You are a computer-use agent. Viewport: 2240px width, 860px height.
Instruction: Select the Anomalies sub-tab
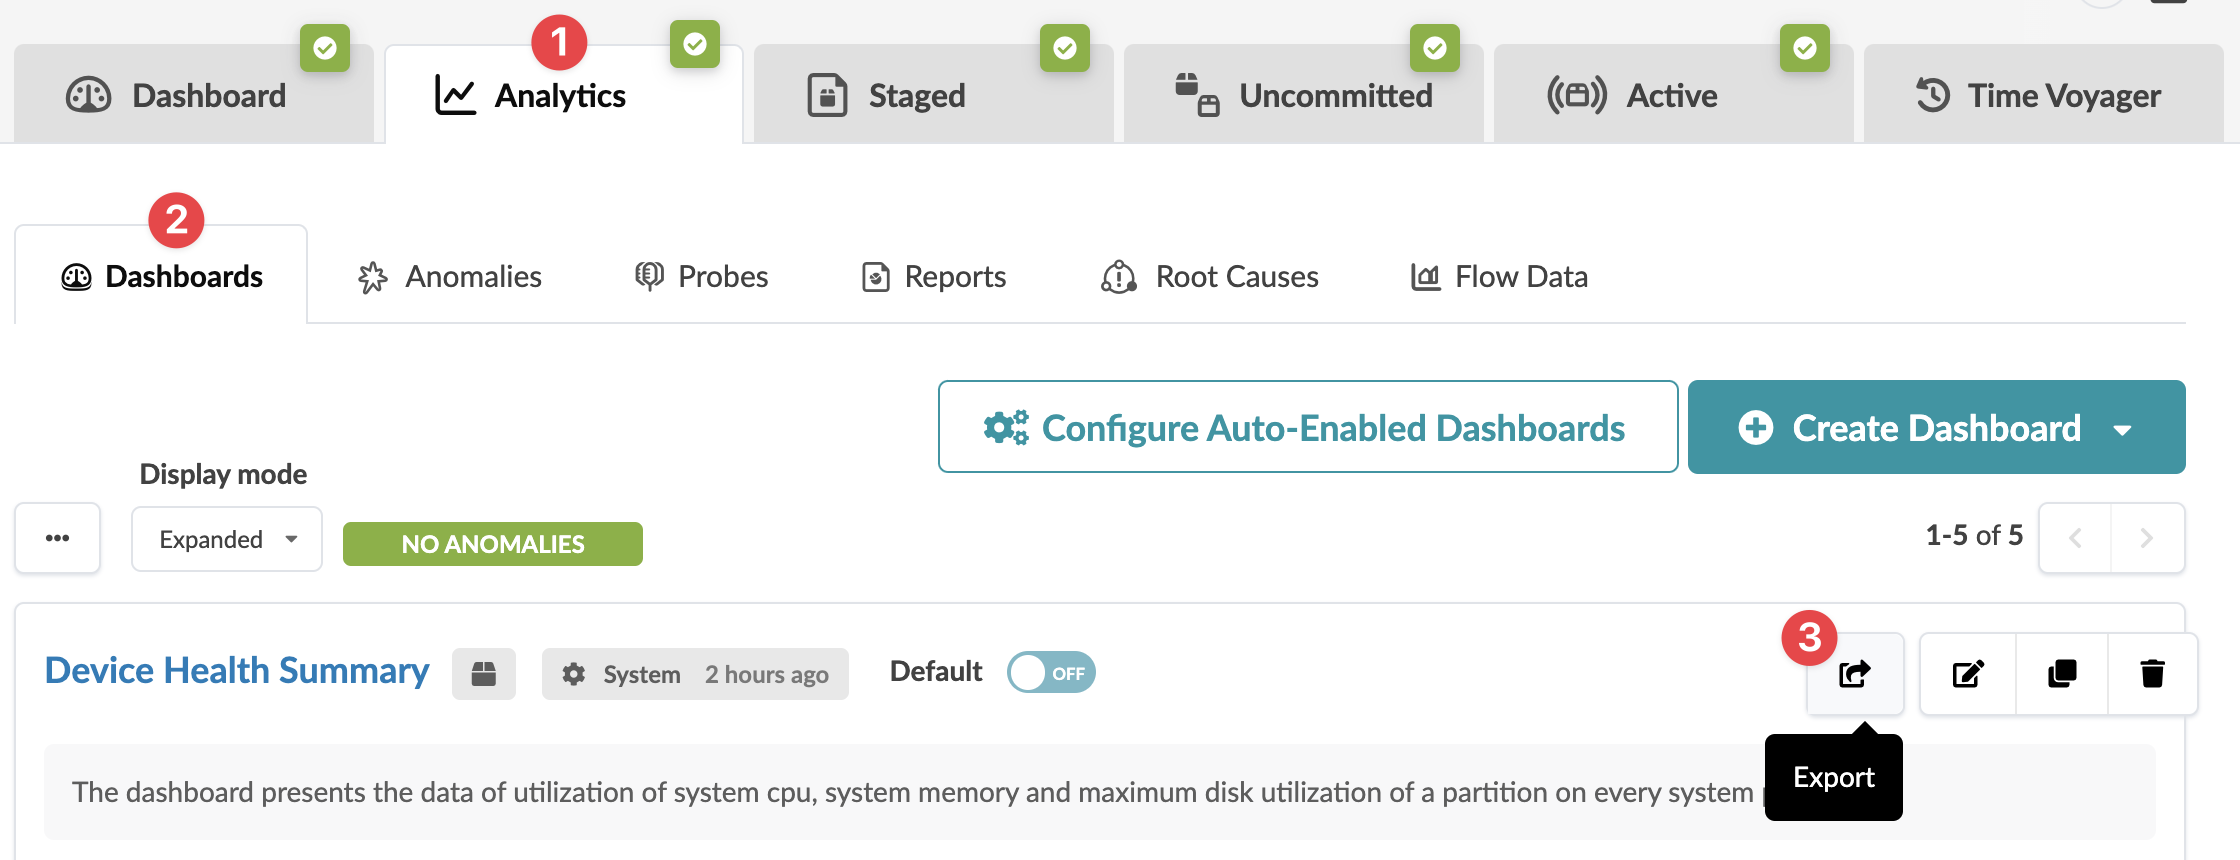[450, 277]
